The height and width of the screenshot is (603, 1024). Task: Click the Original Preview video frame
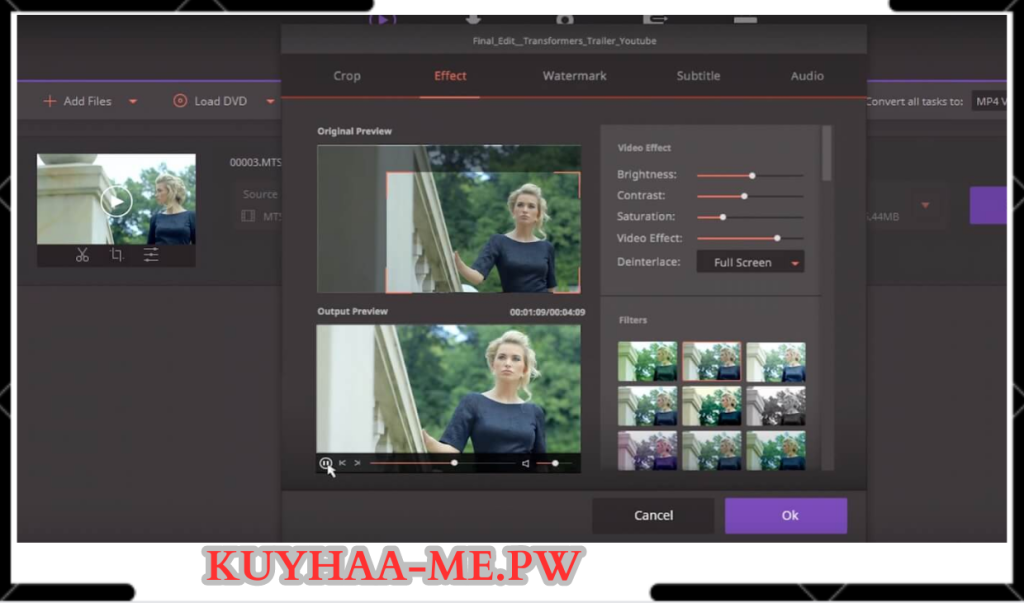[x=449, y=219]
